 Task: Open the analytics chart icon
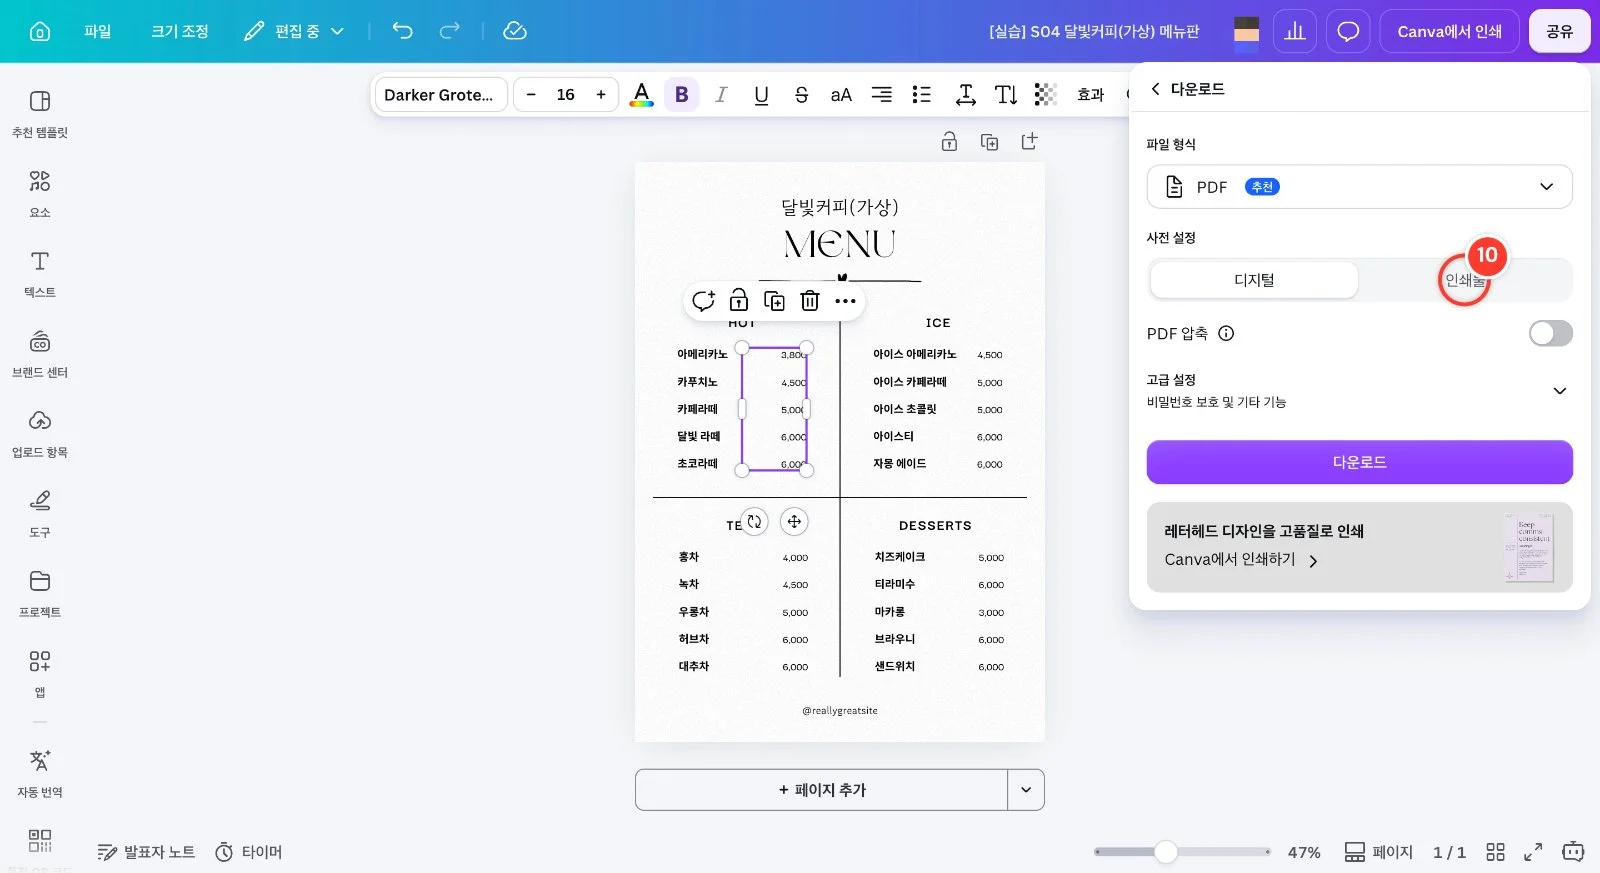(1295, 31)
